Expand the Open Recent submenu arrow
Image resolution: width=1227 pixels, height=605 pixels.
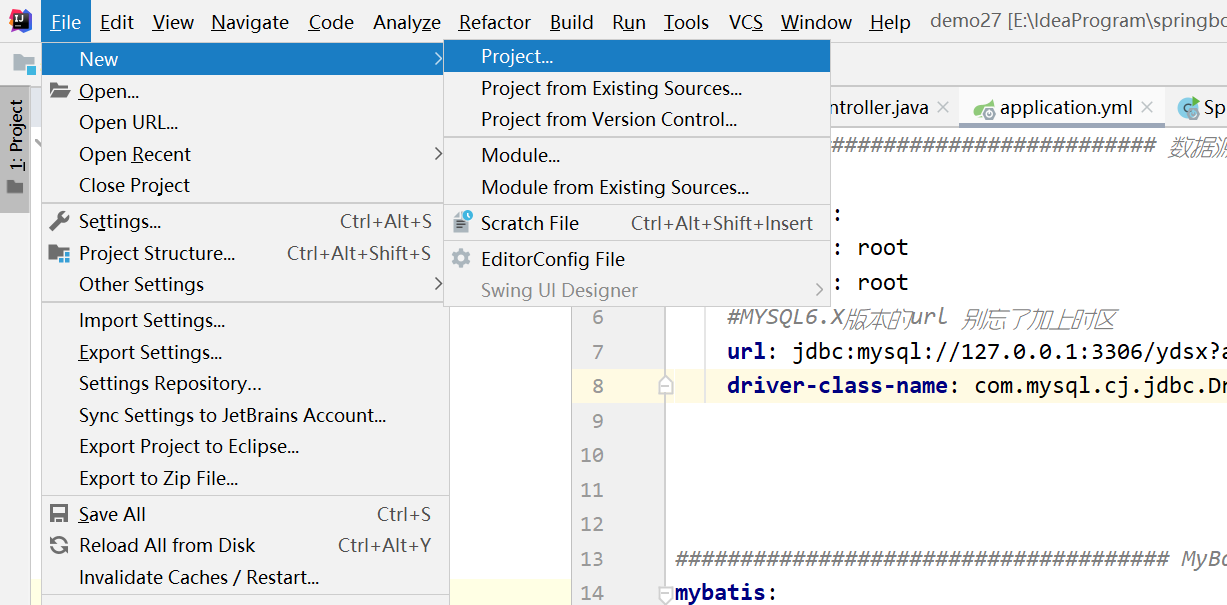click(x=438, y=154)
